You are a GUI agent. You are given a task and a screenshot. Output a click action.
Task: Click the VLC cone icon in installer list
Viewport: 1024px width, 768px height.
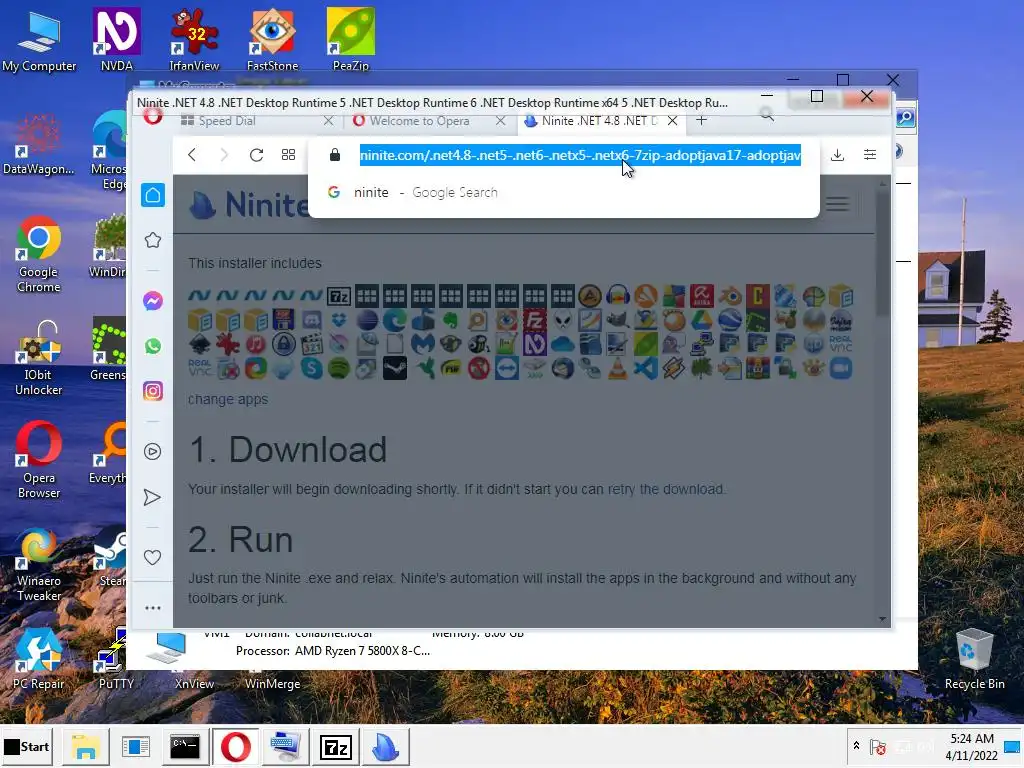coord(617,368)
